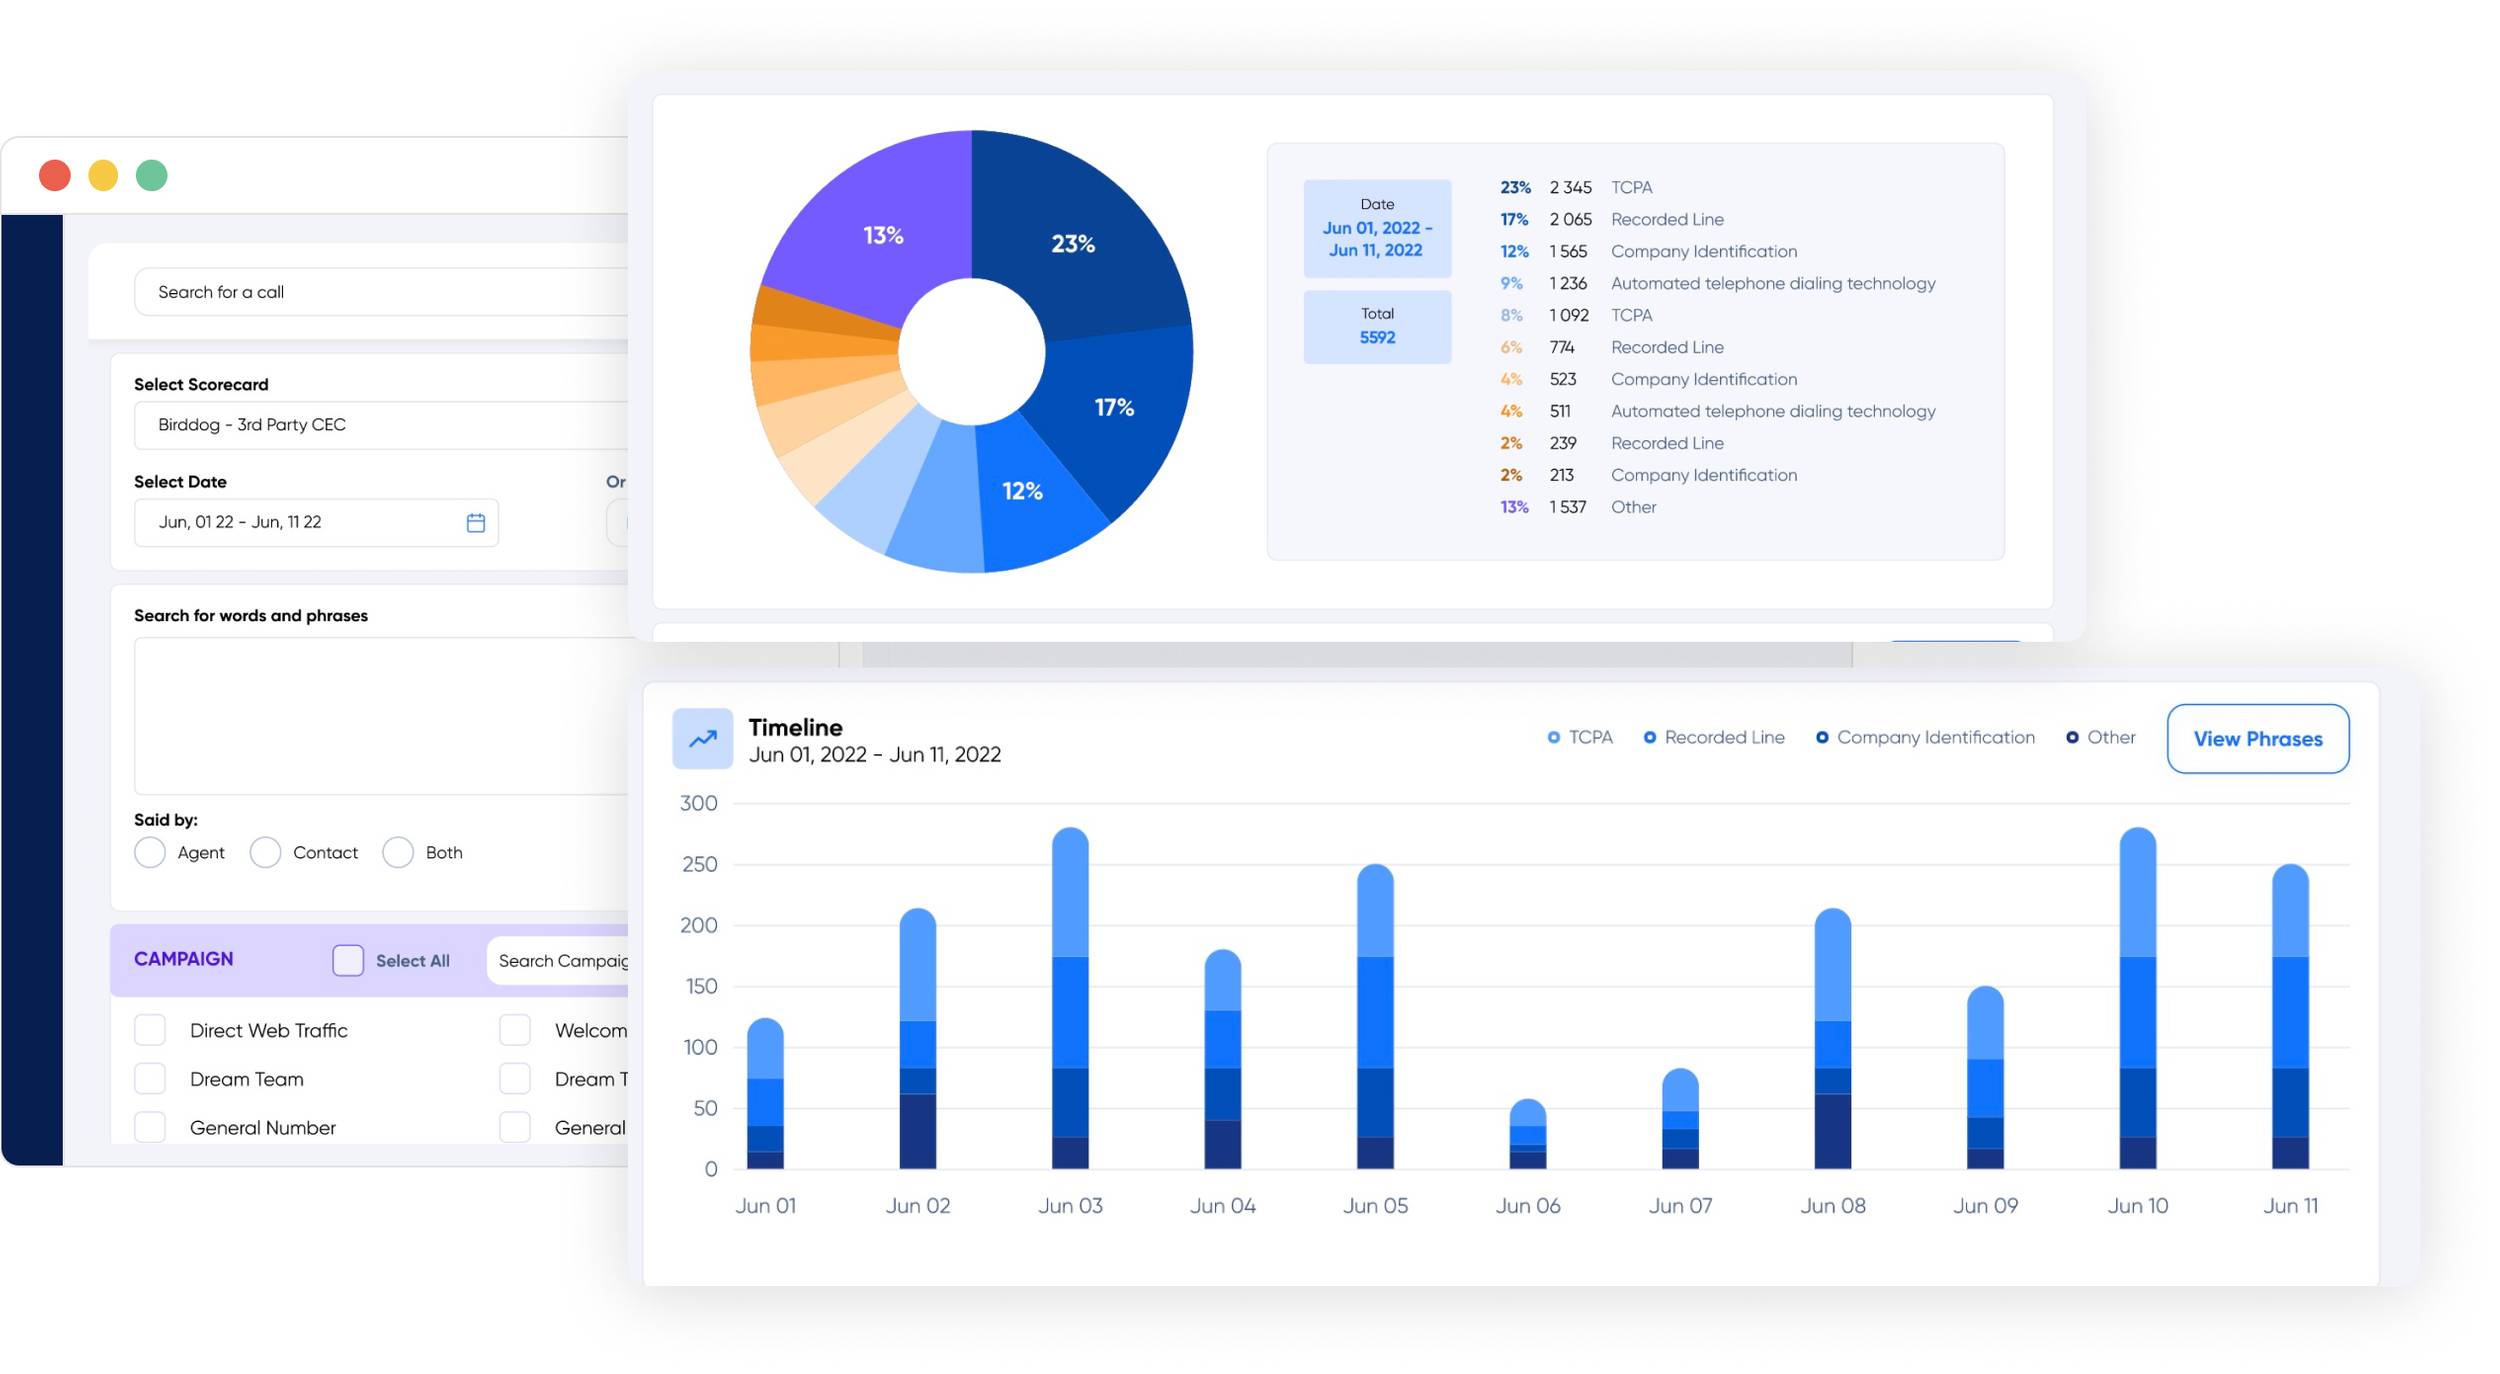Enable the Direct Web Traffic checkbox
This screenshot has width=2500, height=1374.
pos(150,1031)
